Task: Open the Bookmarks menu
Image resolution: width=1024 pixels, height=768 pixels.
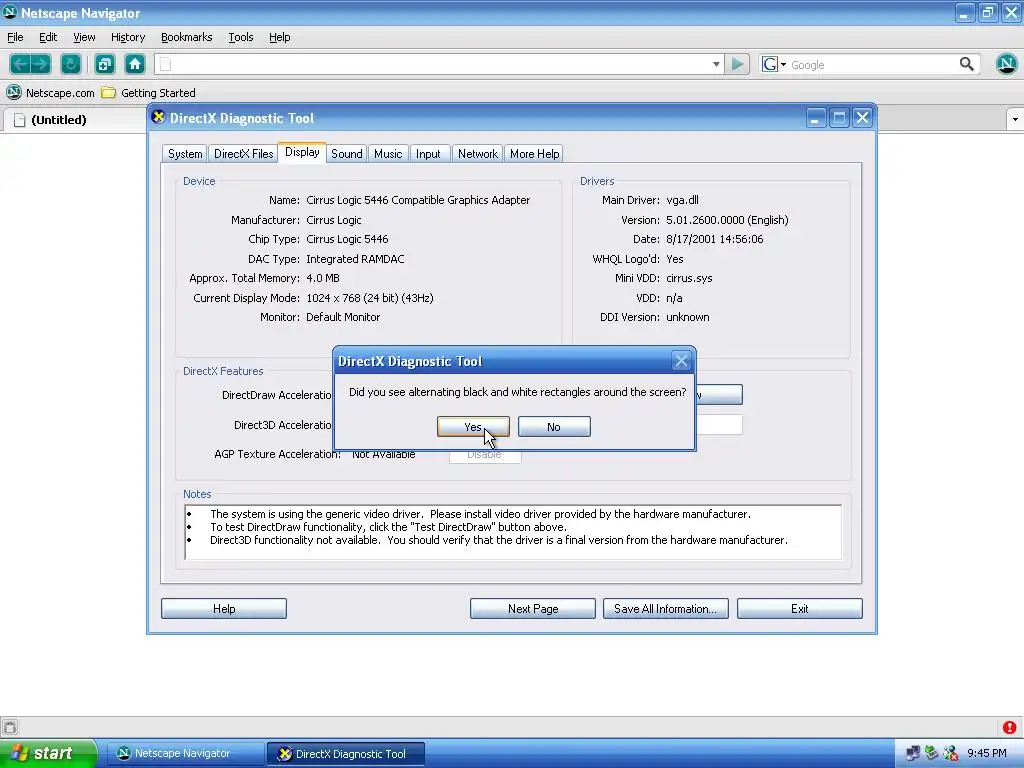Action: pos(187,37)
